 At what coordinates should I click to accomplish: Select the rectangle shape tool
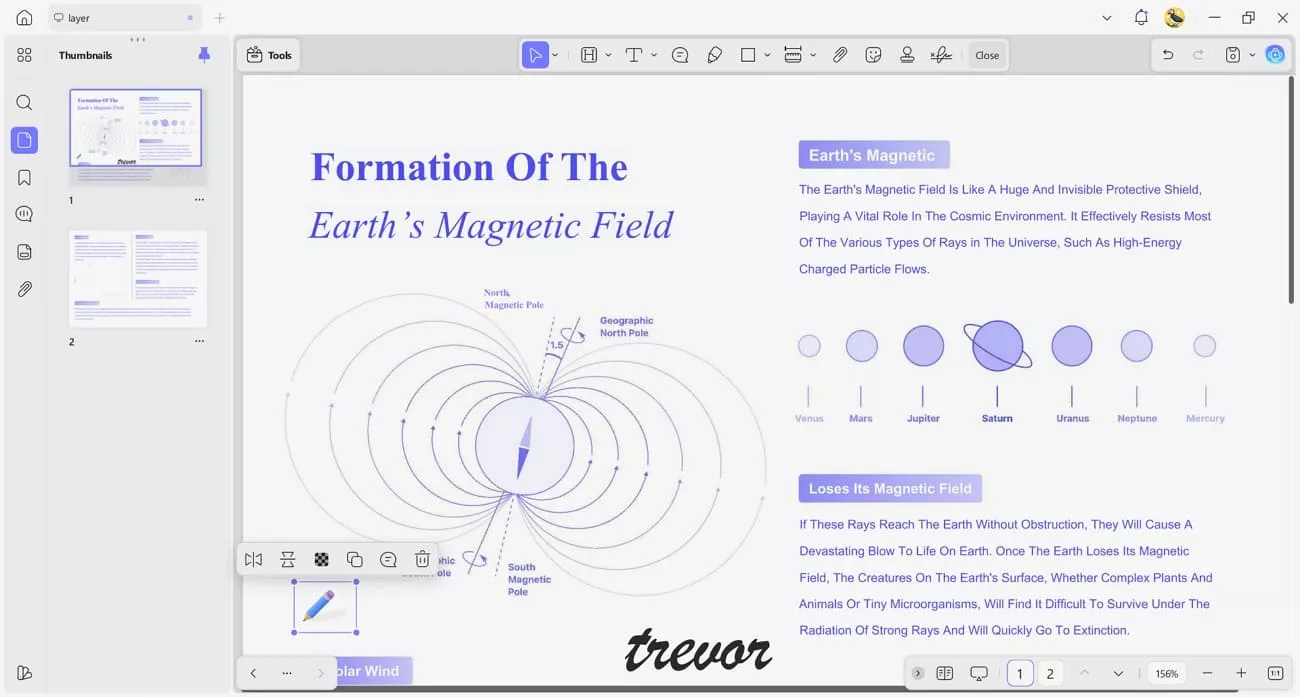[748, 55]
